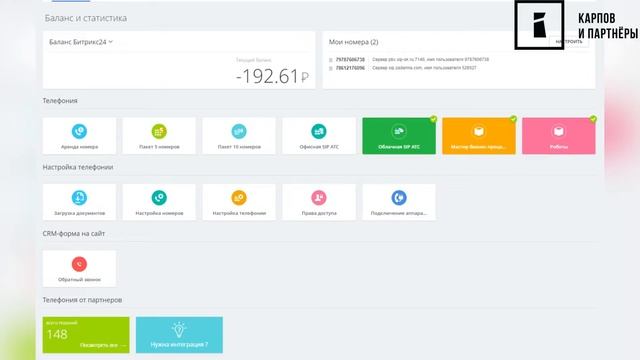640x360 pixels.
Task: Go to the Настройка номеров tile
Action: click(159, 202)
